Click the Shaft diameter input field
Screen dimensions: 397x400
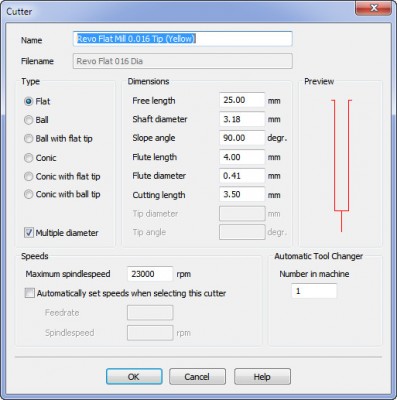point(242,119)
